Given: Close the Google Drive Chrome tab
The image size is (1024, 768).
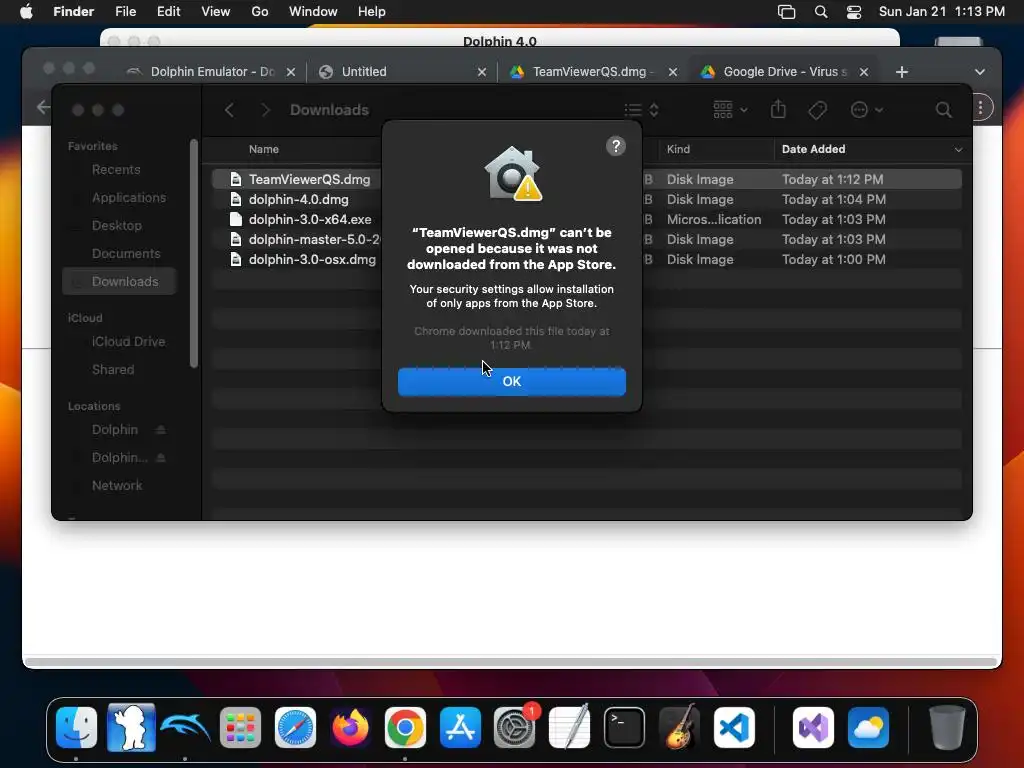Looking at the screenshot, I should pos(864,72).
